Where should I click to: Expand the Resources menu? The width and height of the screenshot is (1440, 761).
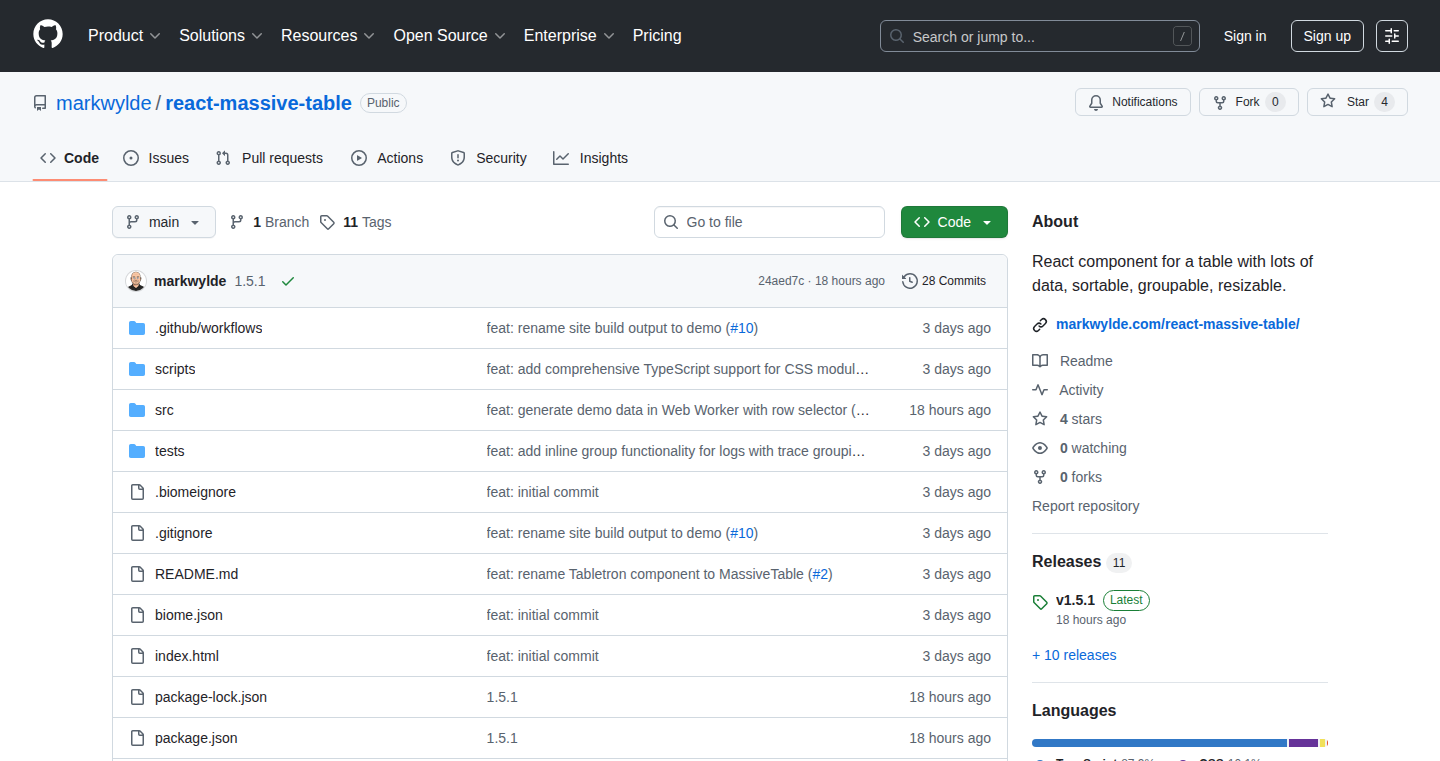pyautogui.click(x=328, y=36)
